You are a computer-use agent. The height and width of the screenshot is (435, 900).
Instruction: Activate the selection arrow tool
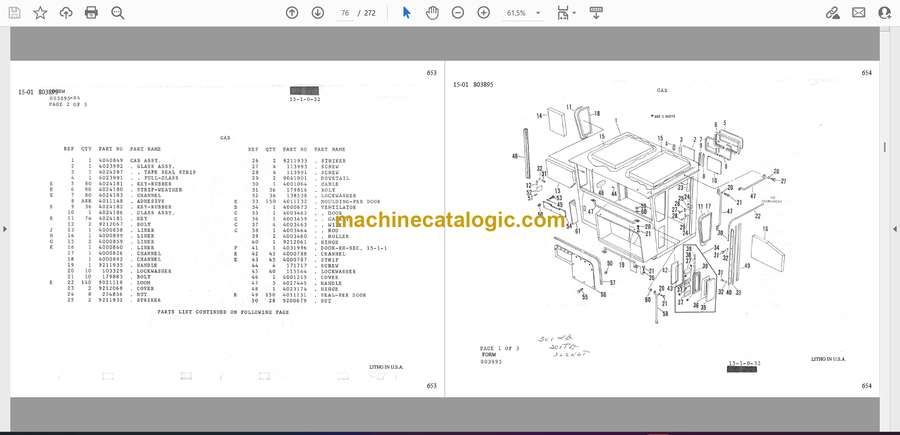[406, 13]
